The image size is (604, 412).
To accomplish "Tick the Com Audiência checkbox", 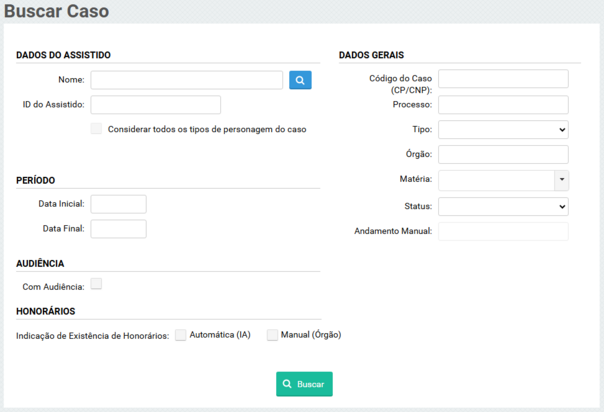I will 96,285.
